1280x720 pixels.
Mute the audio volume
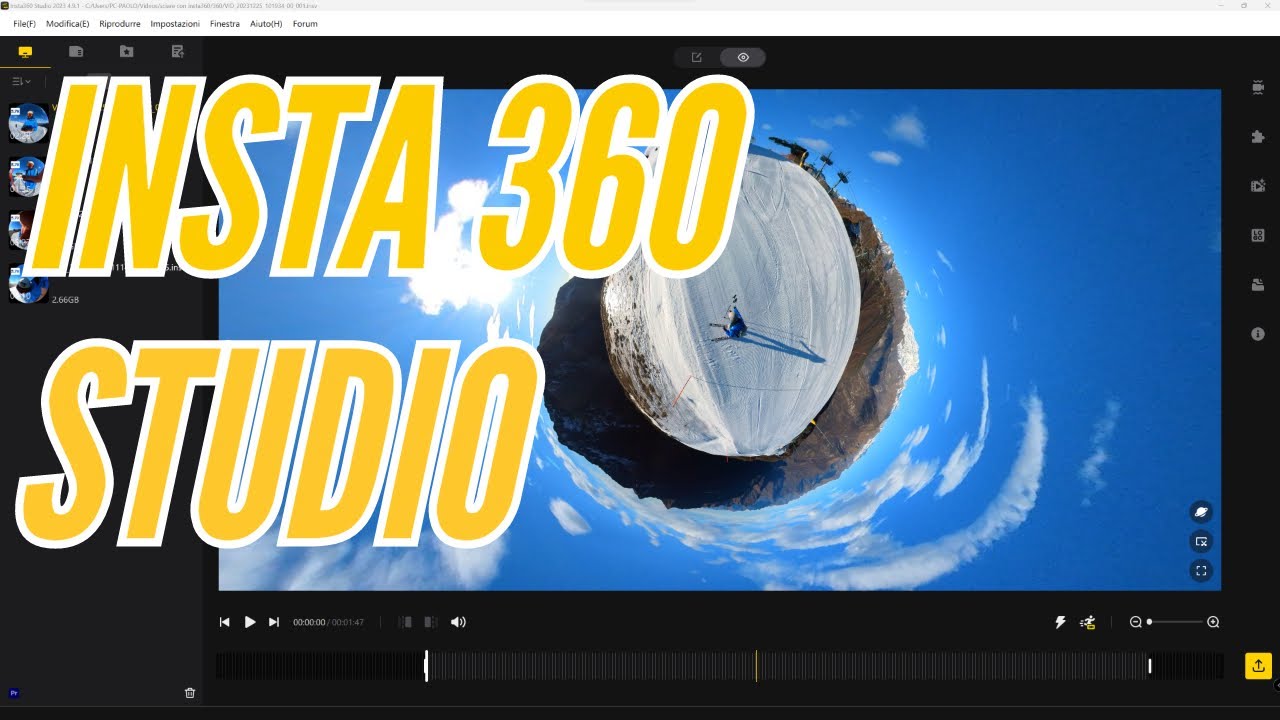pyautogui.click(x=458, y=622)
